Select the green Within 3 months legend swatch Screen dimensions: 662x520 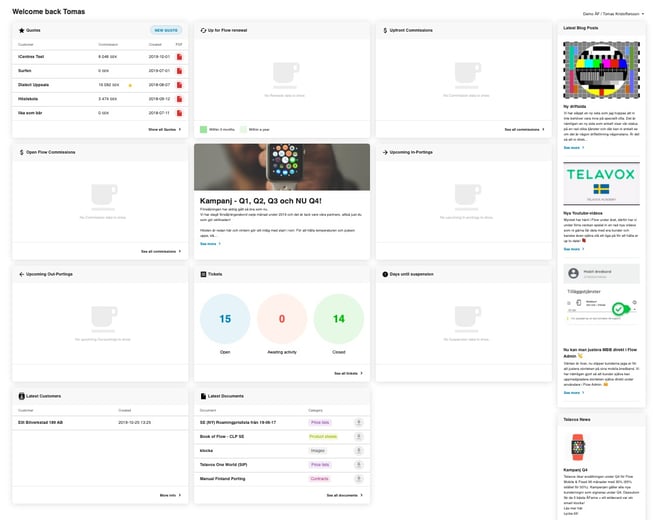203,130
